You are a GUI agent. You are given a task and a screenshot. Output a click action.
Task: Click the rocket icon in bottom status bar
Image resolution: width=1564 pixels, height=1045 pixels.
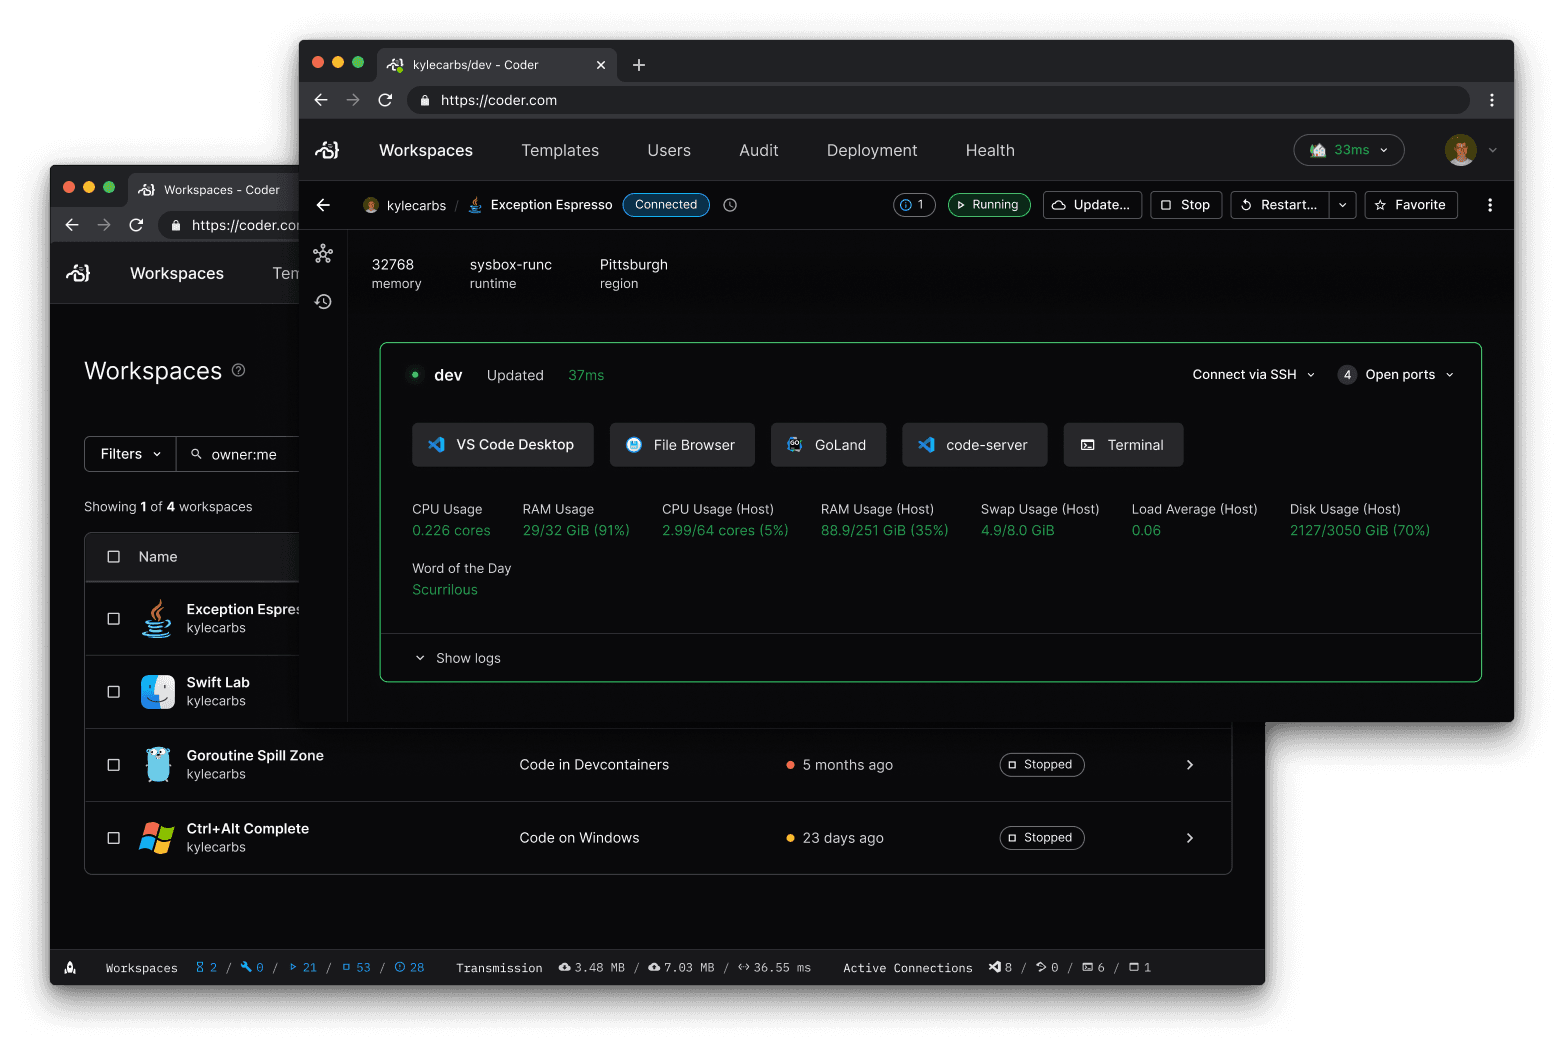tap(70, 967)
